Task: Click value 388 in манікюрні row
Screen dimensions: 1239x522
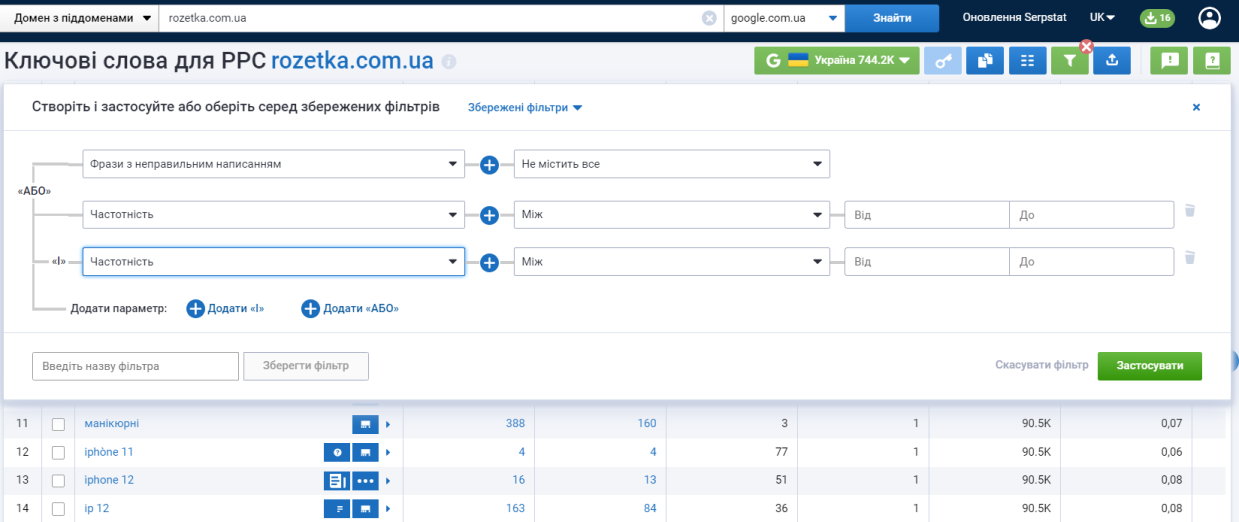Action: (515, 424)
